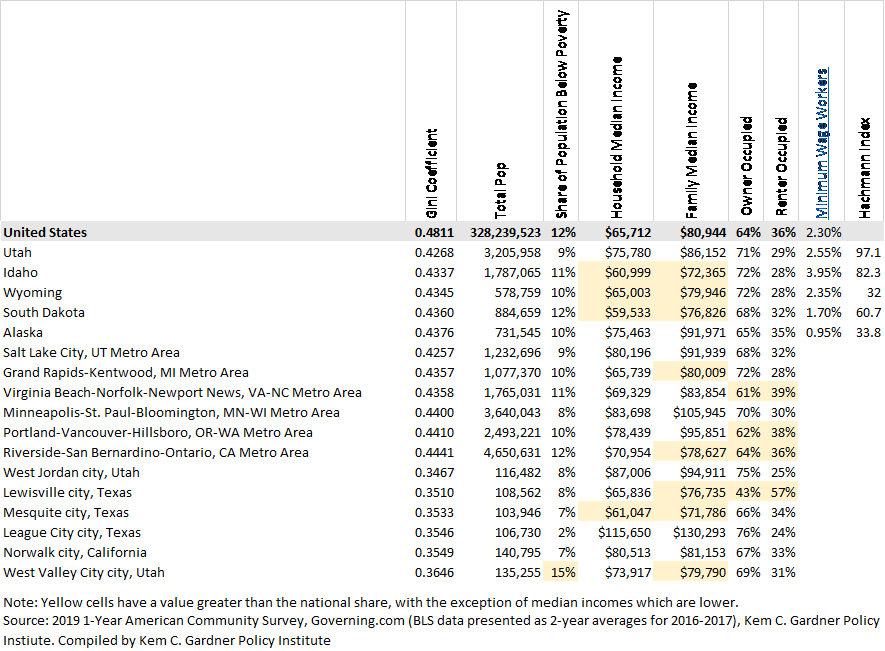Click the Alaska row label
This screenshot has height=651, width=885.
tap(23, 333)
